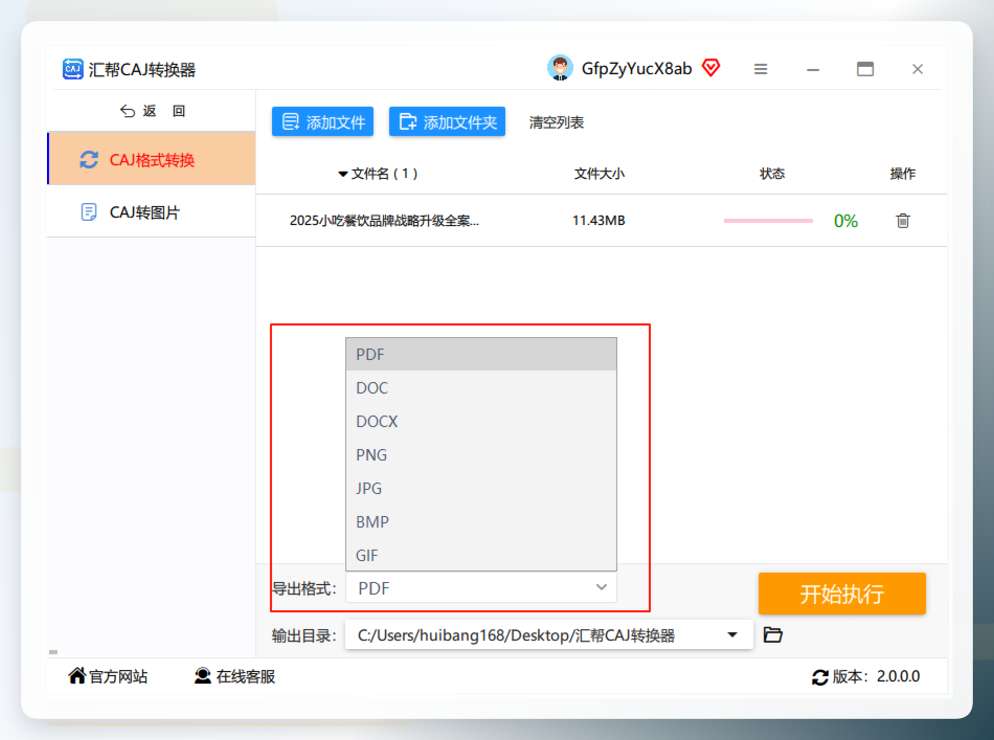The image size is (994, 740).
Task: Close the converter window
Action: click(917, 69)
